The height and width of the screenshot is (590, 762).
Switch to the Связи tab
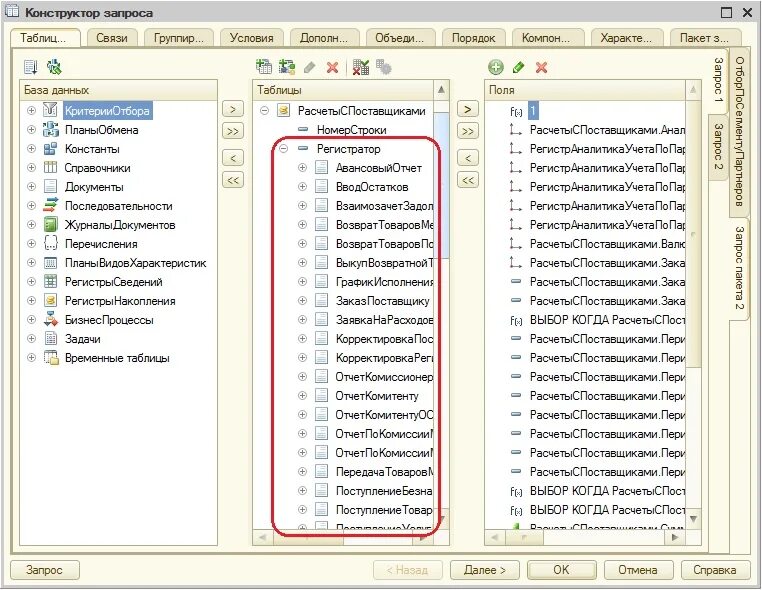(112, 38)
